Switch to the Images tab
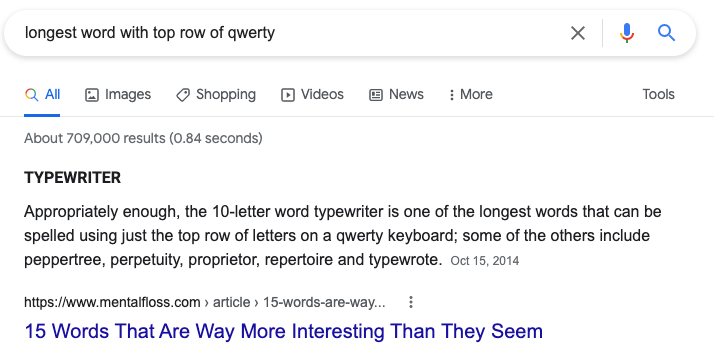The image size is (714, 360). (x=118, y=95)
